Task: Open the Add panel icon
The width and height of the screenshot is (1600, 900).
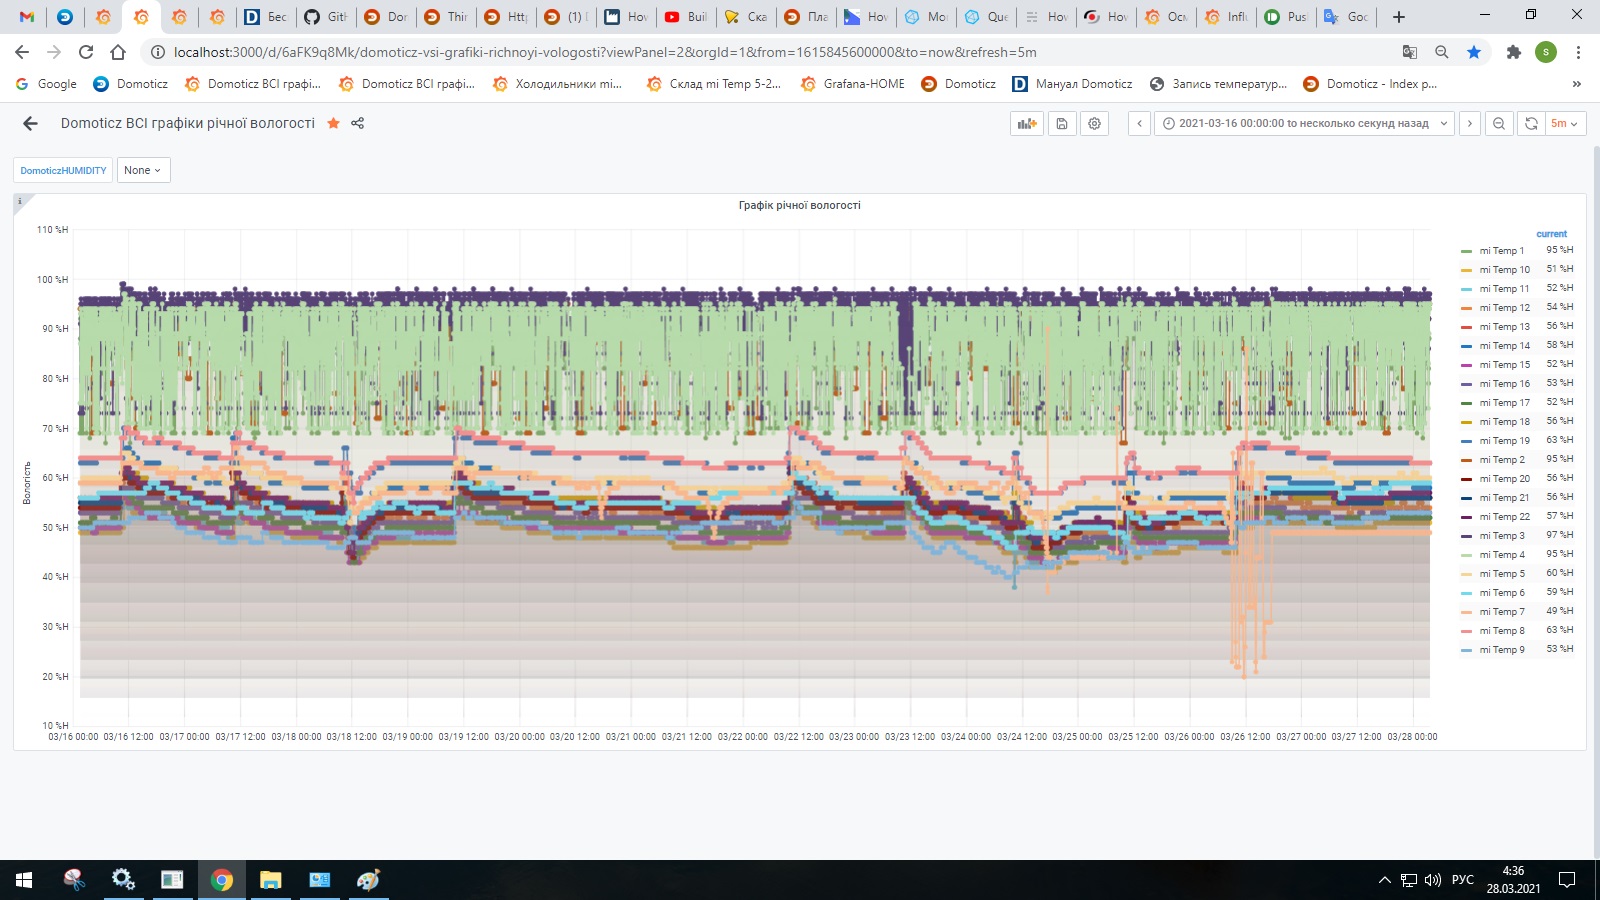Action: pos(1026,123)
